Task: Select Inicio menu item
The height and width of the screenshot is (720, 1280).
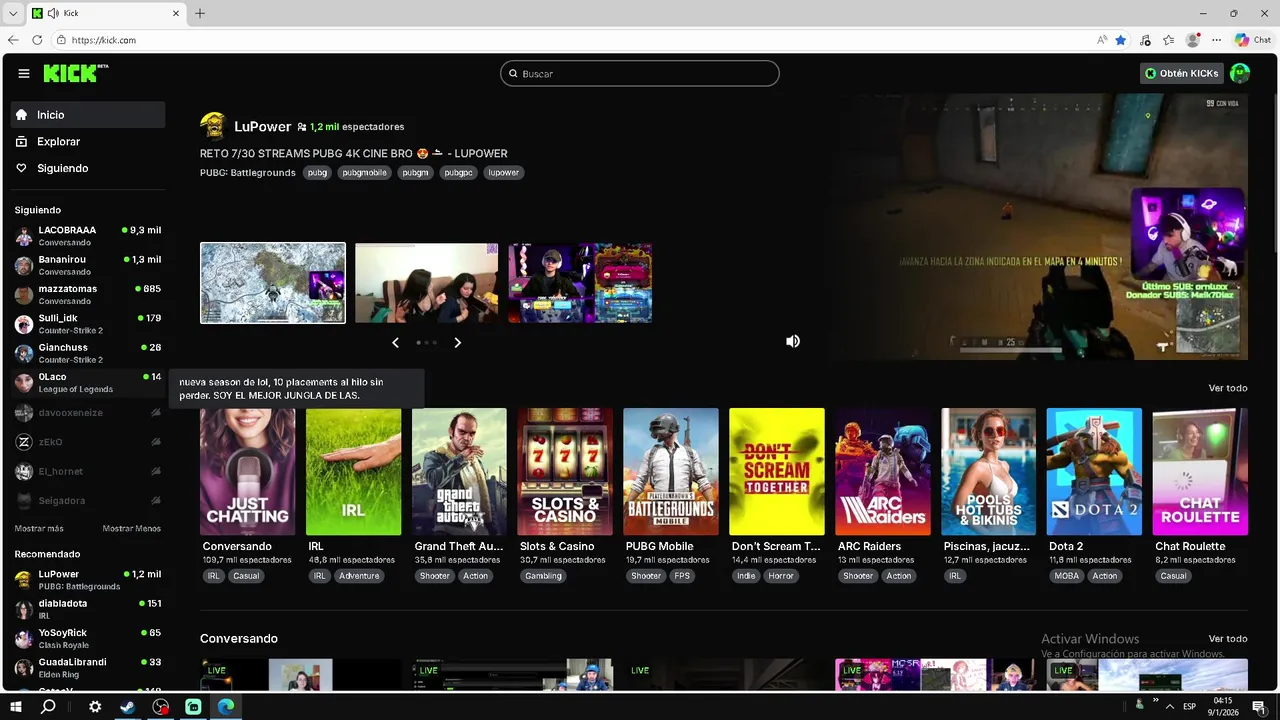Action: [x=88, y=115]
